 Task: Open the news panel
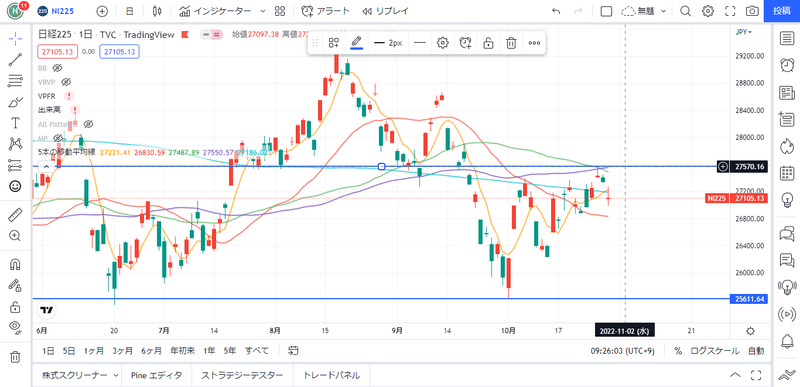tap(787, 93)
